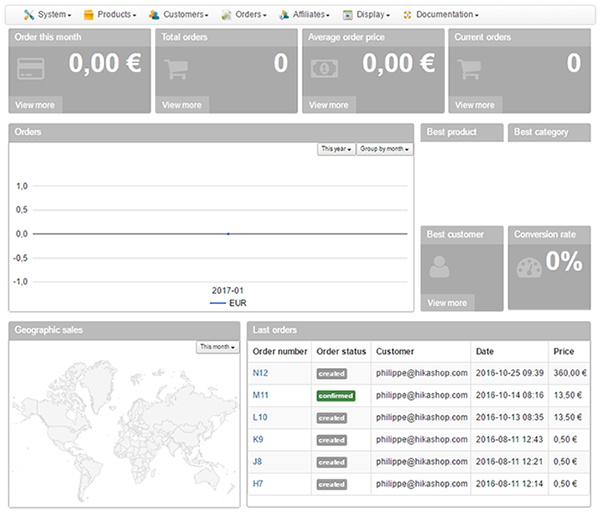Click price 360,00 € cell

[x=570, y=373]
